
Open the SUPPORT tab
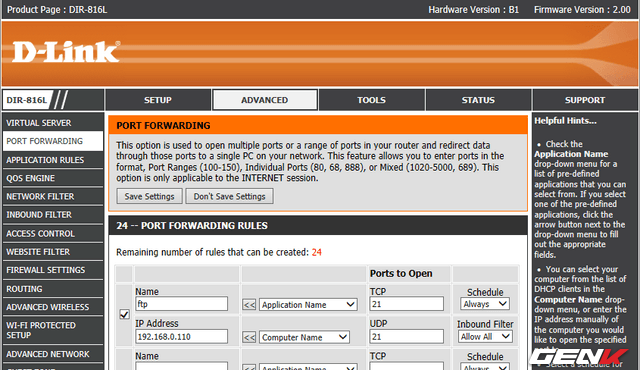pyautogui.click(x=585, y=100)
